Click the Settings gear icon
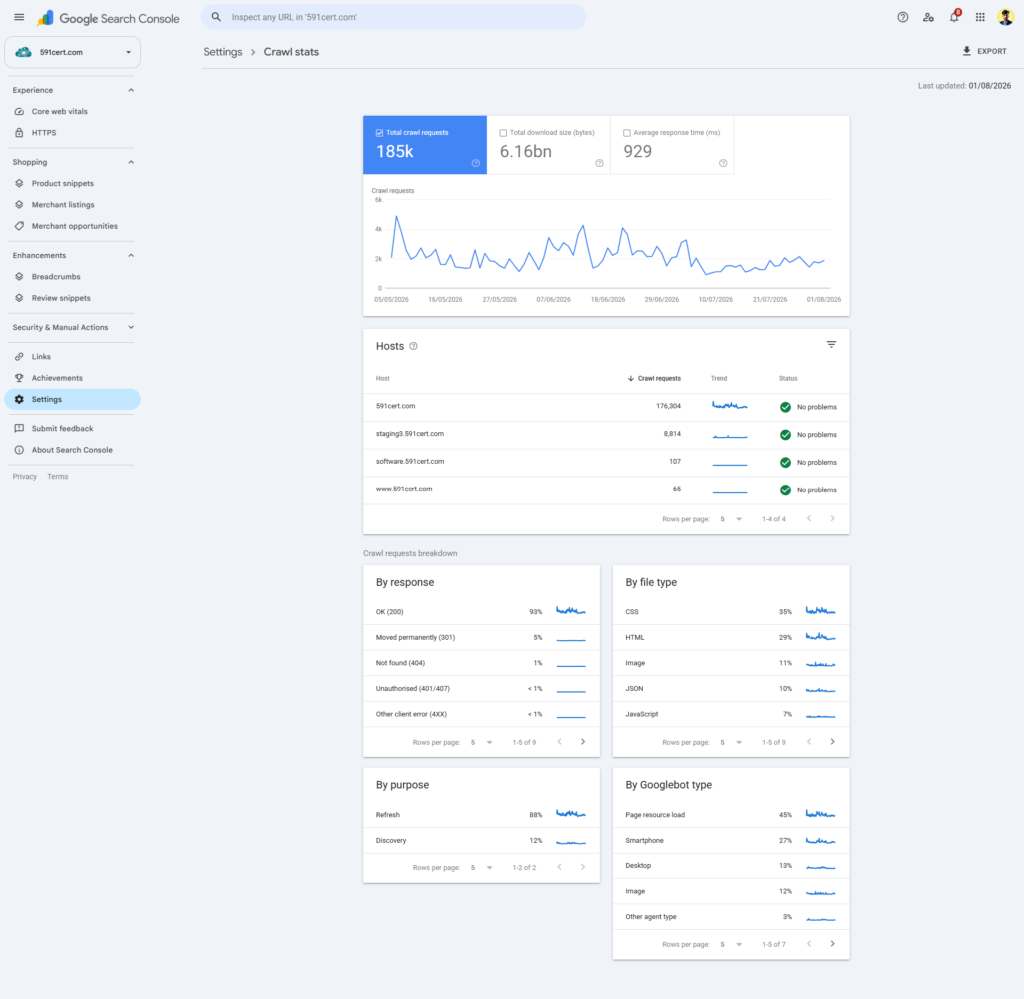The image size is (1024, 999). [x=19, y=399]
